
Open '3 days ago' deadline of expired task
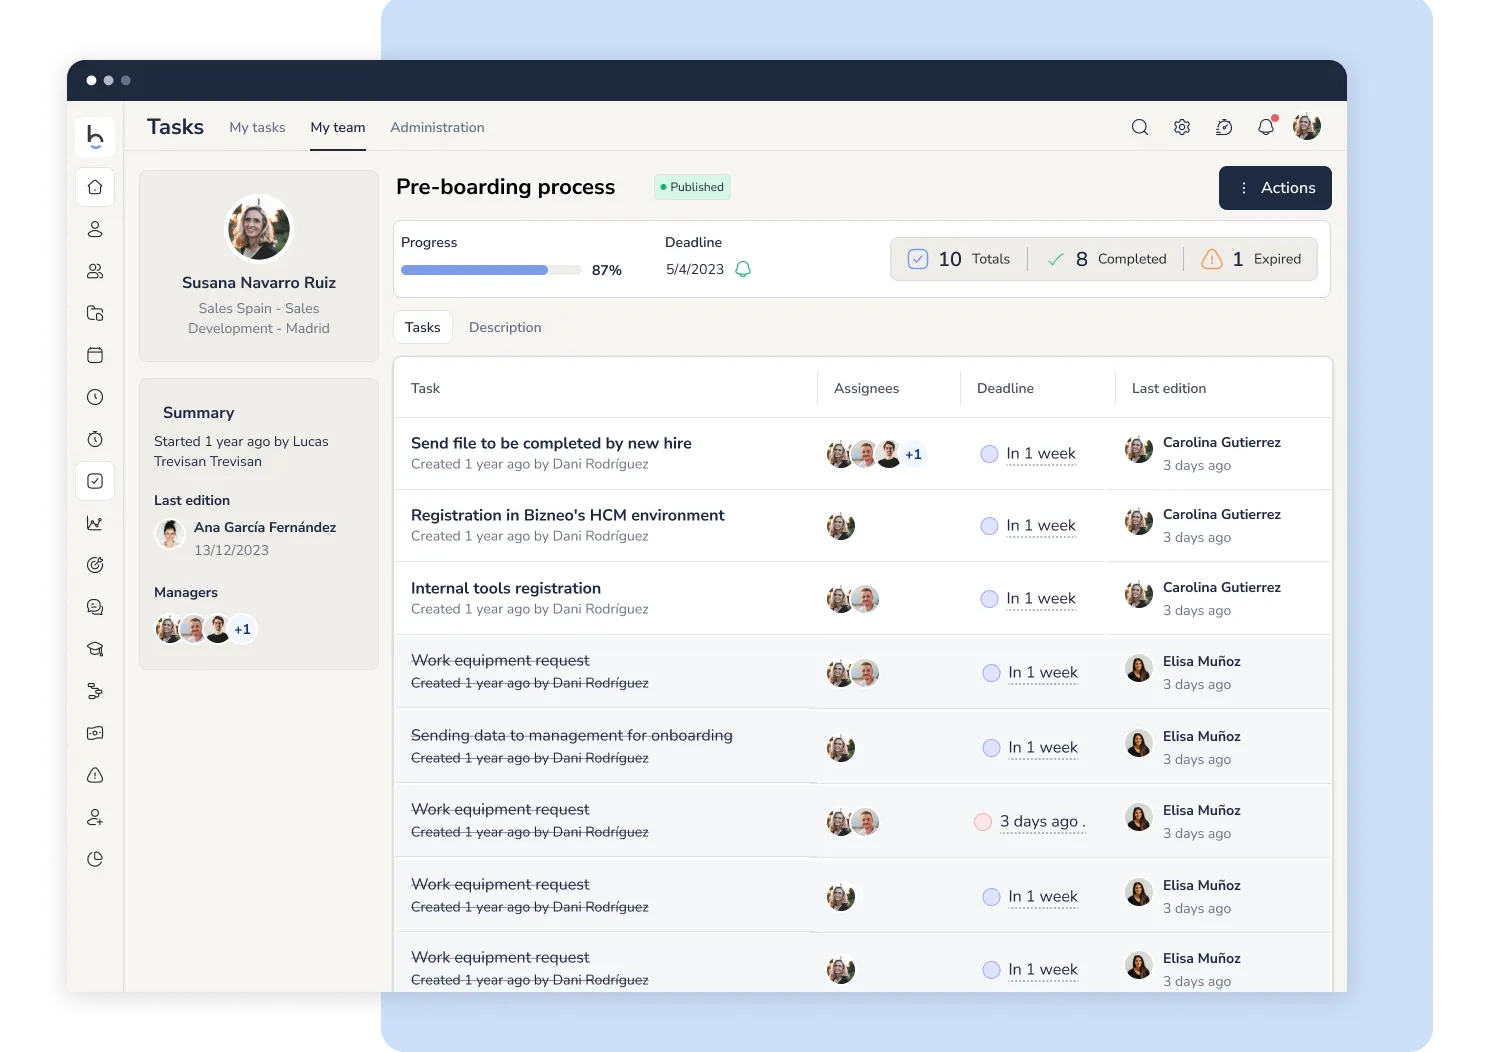pos(1043,822)
